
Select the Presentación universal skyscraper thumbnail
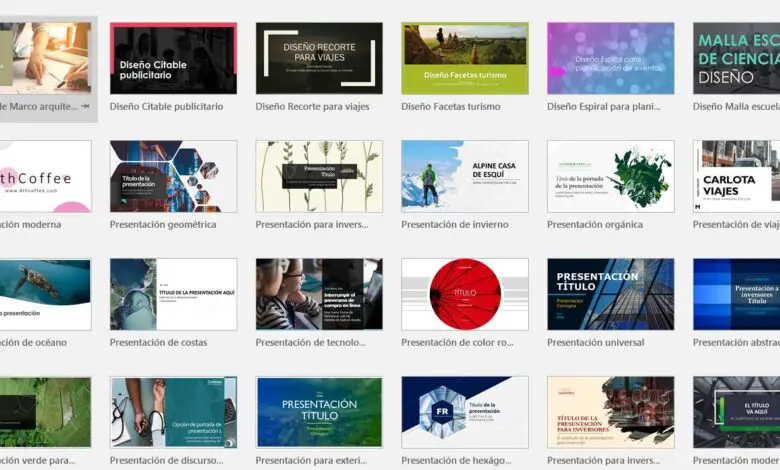[x=610, y=294]
